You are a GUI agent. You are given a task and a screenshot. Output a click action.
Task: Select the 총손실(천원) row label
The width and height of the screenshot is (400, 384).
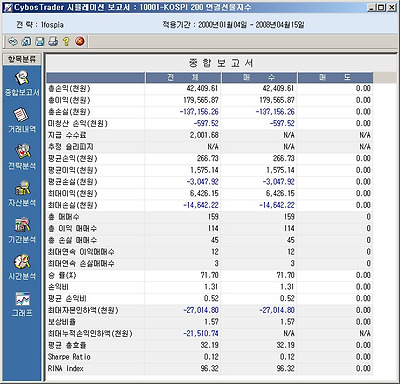click(69, 112)
